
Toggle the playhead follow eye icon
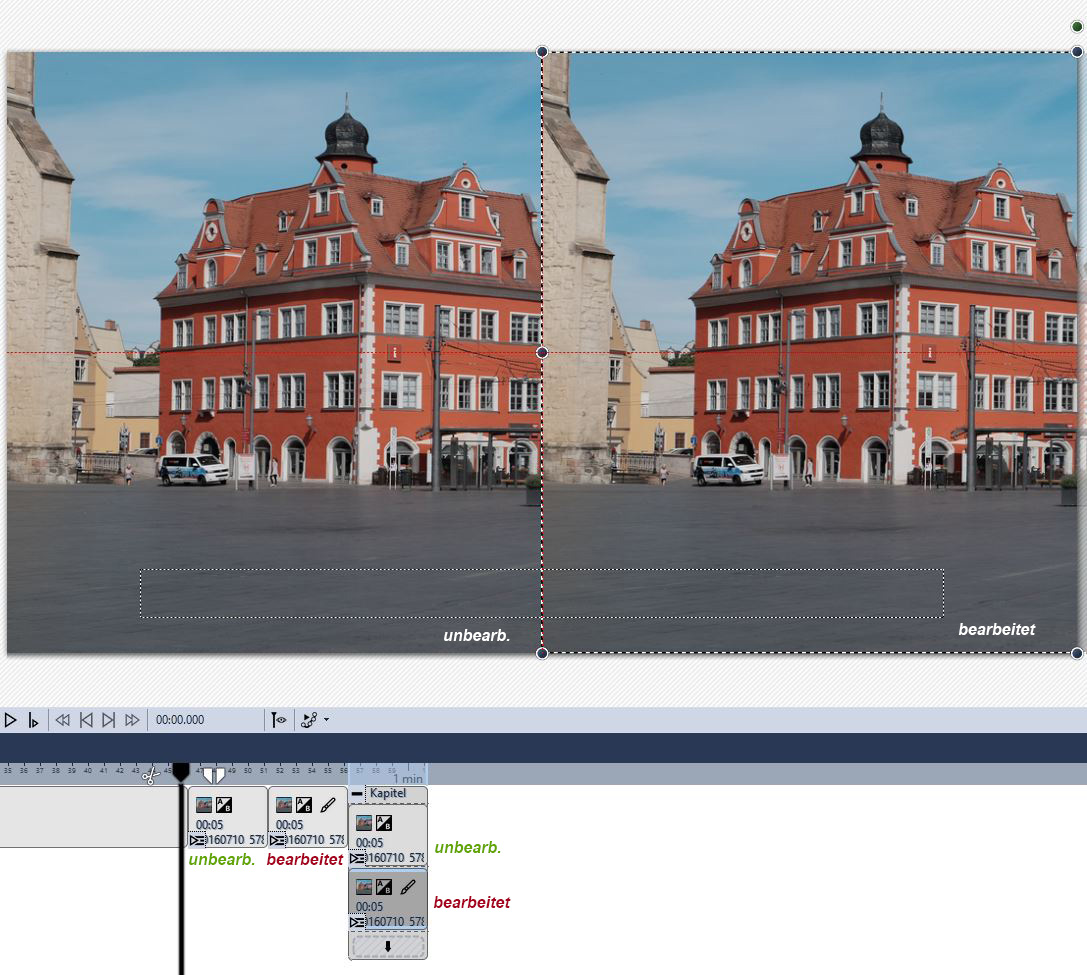coord(279,720)
